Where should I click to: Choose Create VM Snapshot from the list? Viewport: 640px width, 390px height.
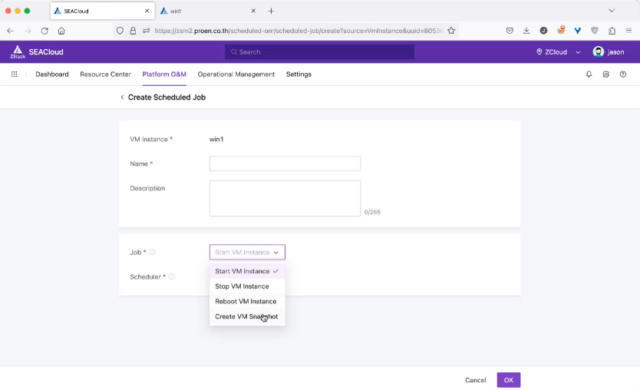(247, 317)
